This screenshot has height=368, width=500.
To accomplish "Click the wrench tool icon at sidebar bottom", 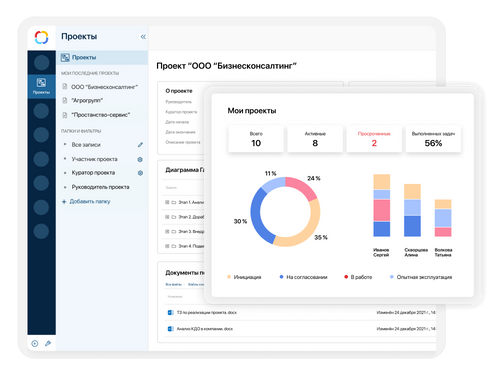I will [48, 343].
